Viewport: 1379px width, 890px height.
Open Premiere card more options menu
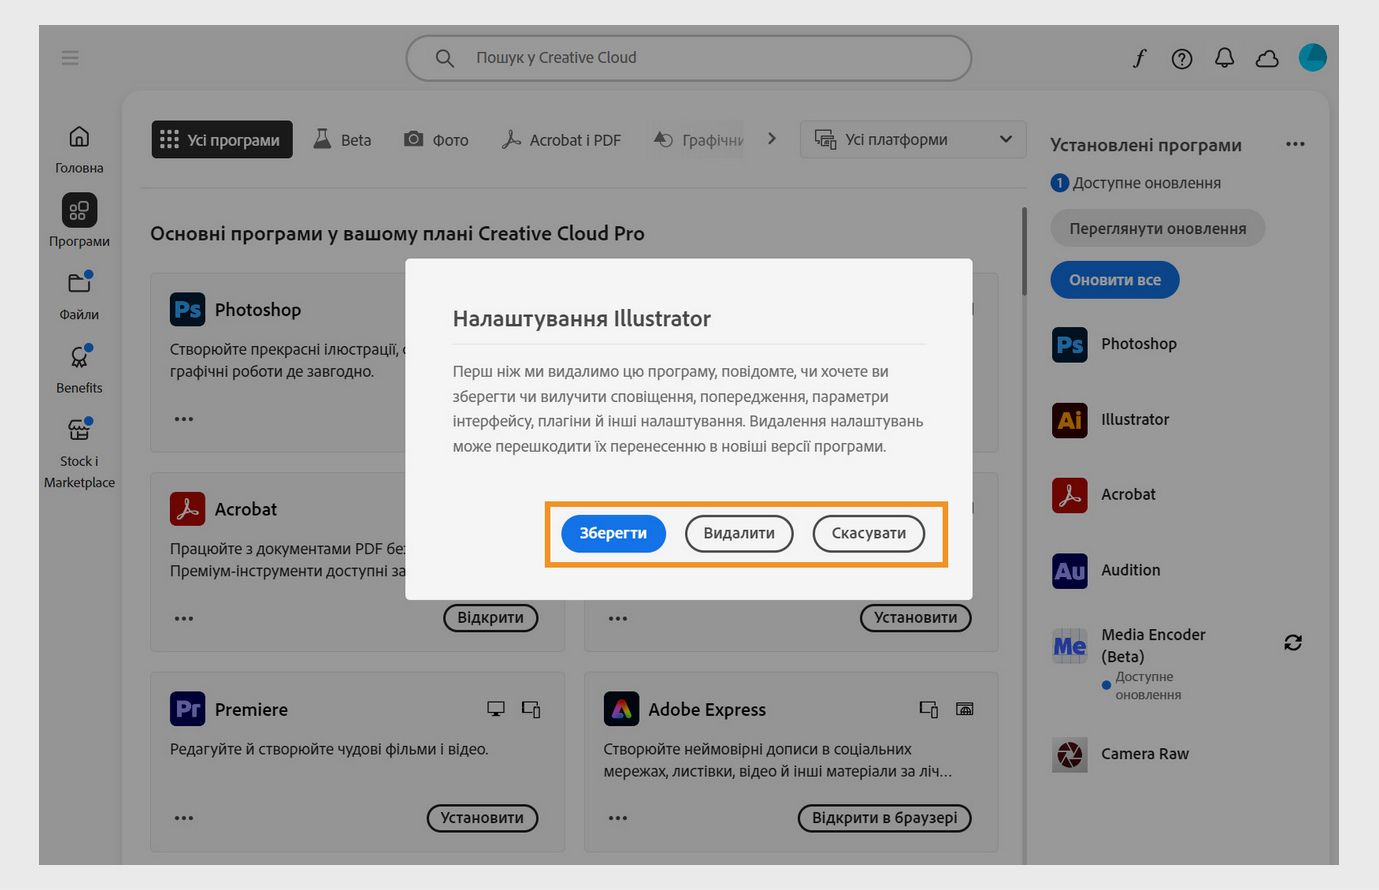tap(184, 818)
